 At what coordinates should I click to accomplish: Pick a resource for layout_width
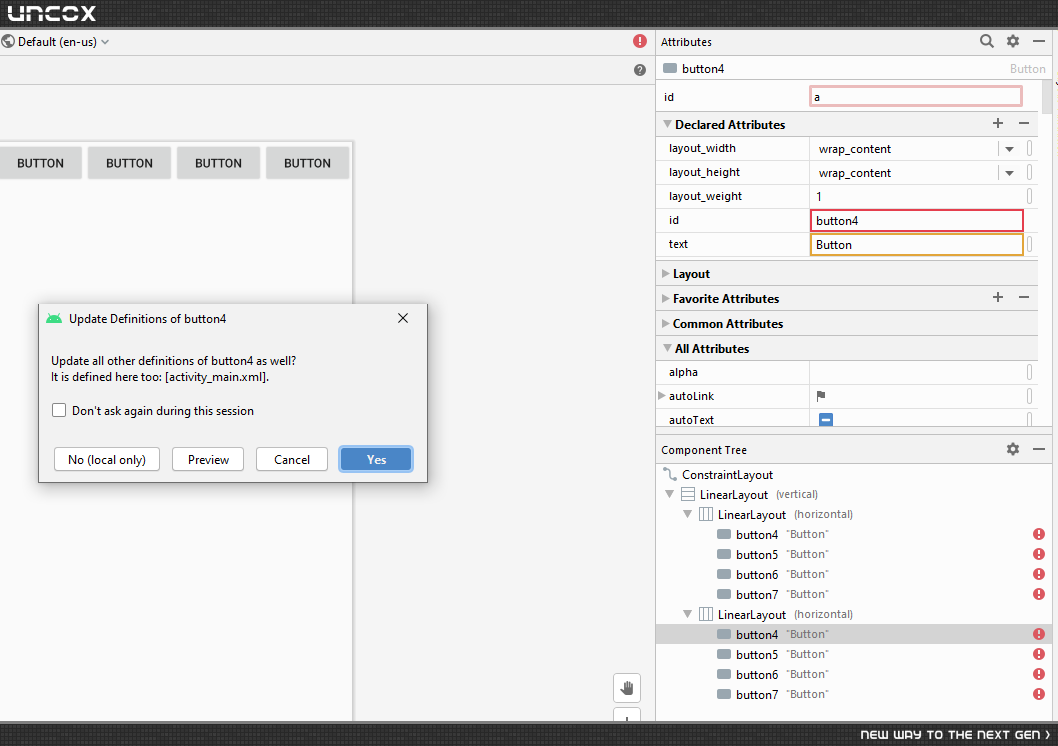tap(1029, 148)
